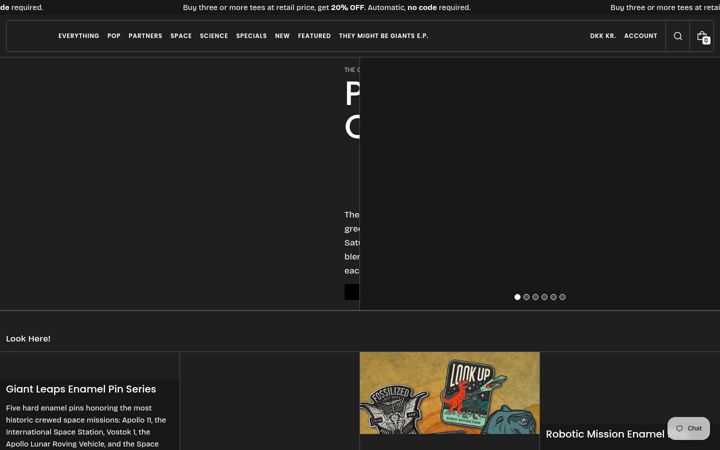Open the Look Up dinosaur patches image
Viewport: 720px width, 450px height.
pyautogui.click(x=450, y=393)
